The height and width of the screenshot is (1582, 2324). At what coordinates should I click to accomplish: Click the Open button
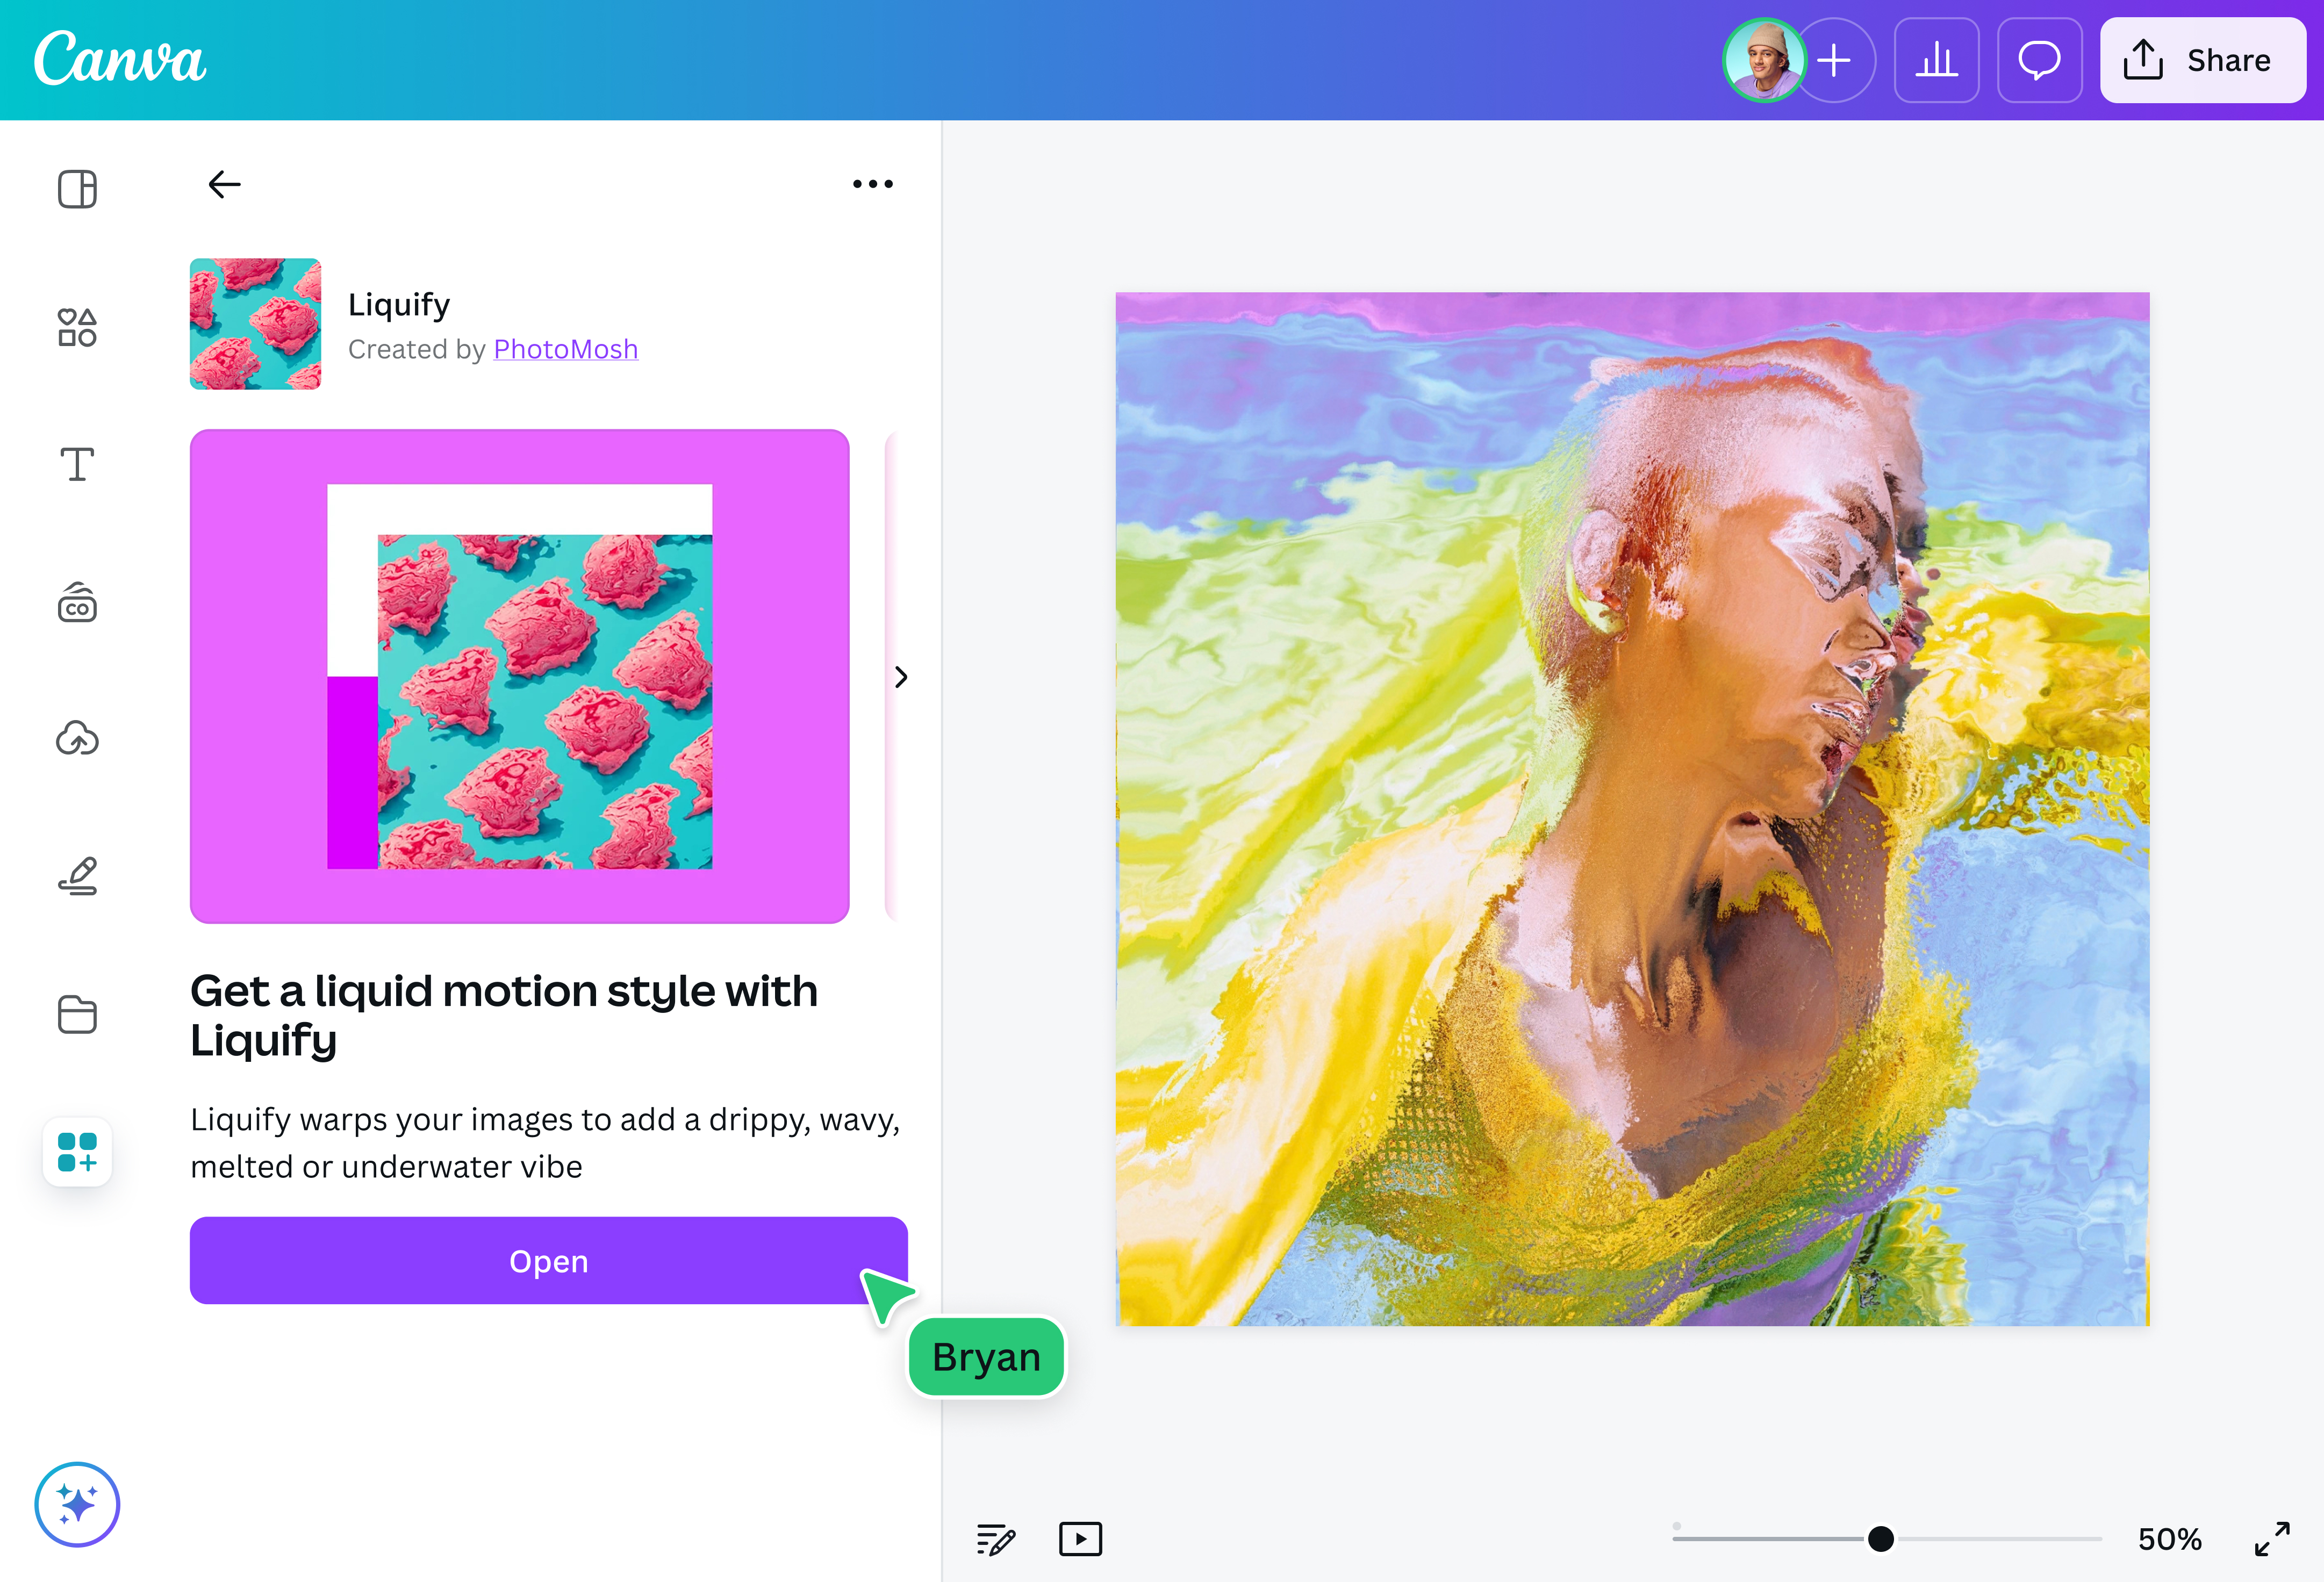point(548,1260)
